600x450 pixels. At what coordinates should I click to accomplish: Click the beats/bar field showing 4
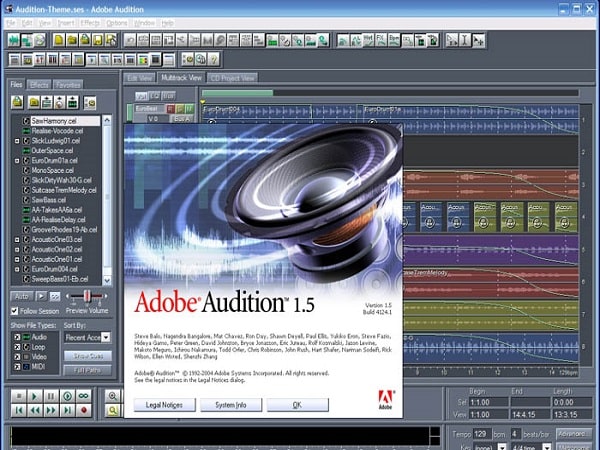point(515,434)
